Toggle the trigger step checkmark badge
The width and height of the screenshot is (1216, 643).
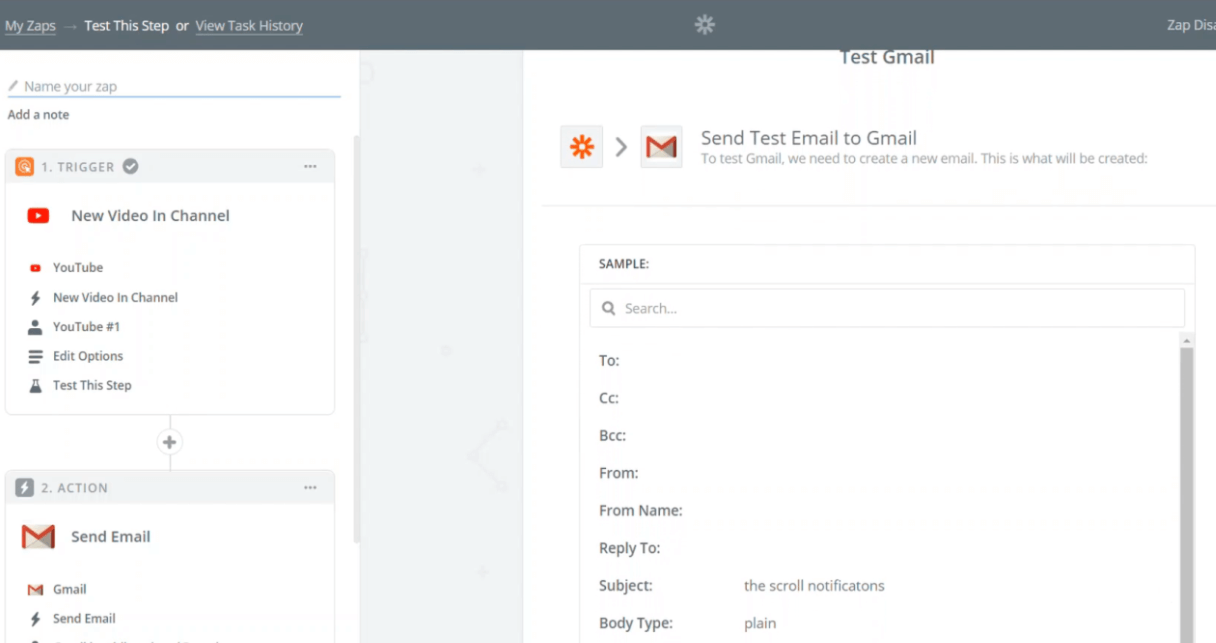tap(130, 167)
